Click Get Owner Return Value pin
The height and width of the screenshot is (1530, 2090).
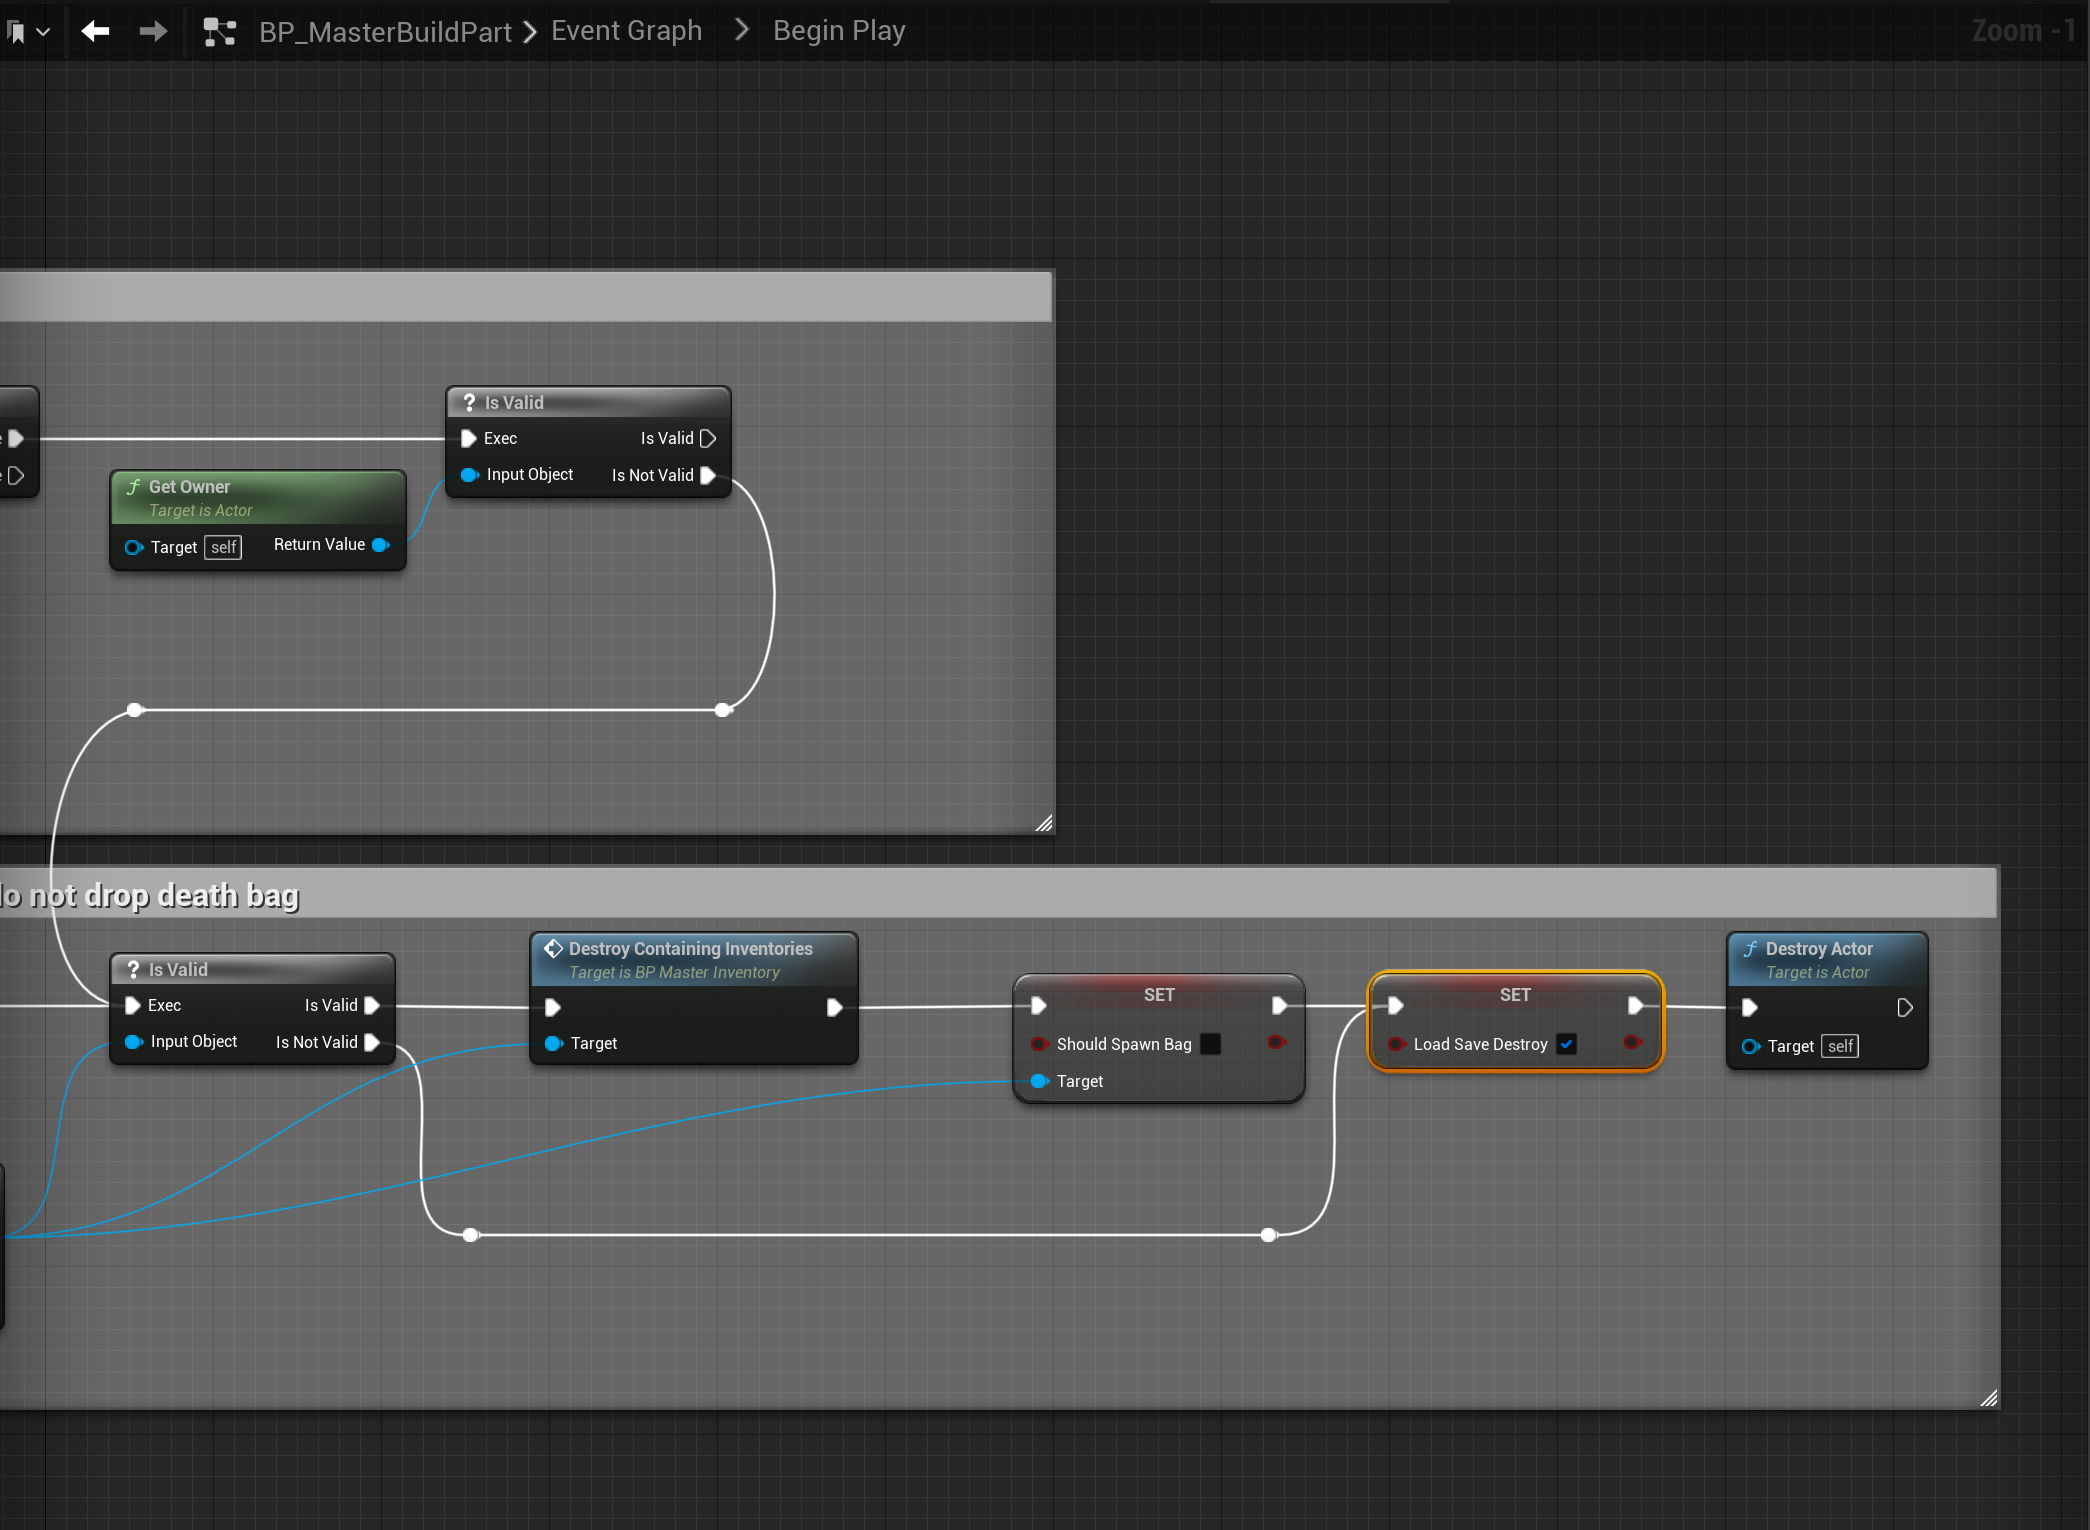point(381,545)
